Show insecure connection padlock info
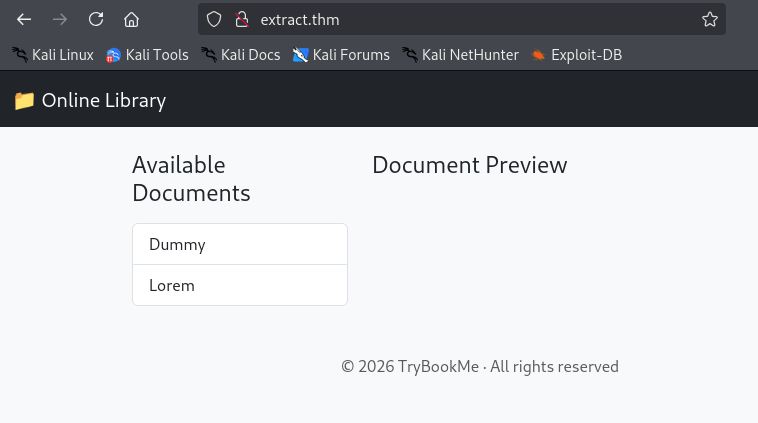The width and height of the screenshot is (758, 423). pos(242,19)
